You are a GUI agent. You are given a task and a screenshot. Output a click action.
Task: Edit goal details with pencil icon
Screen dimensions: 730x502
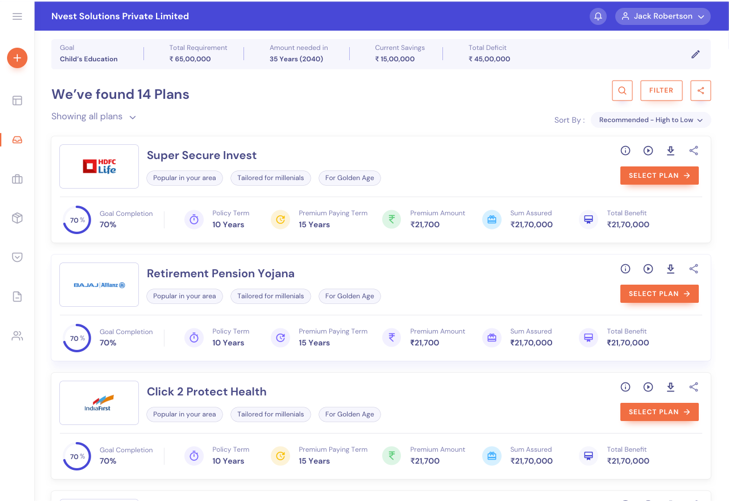click(x=696, y=54)
